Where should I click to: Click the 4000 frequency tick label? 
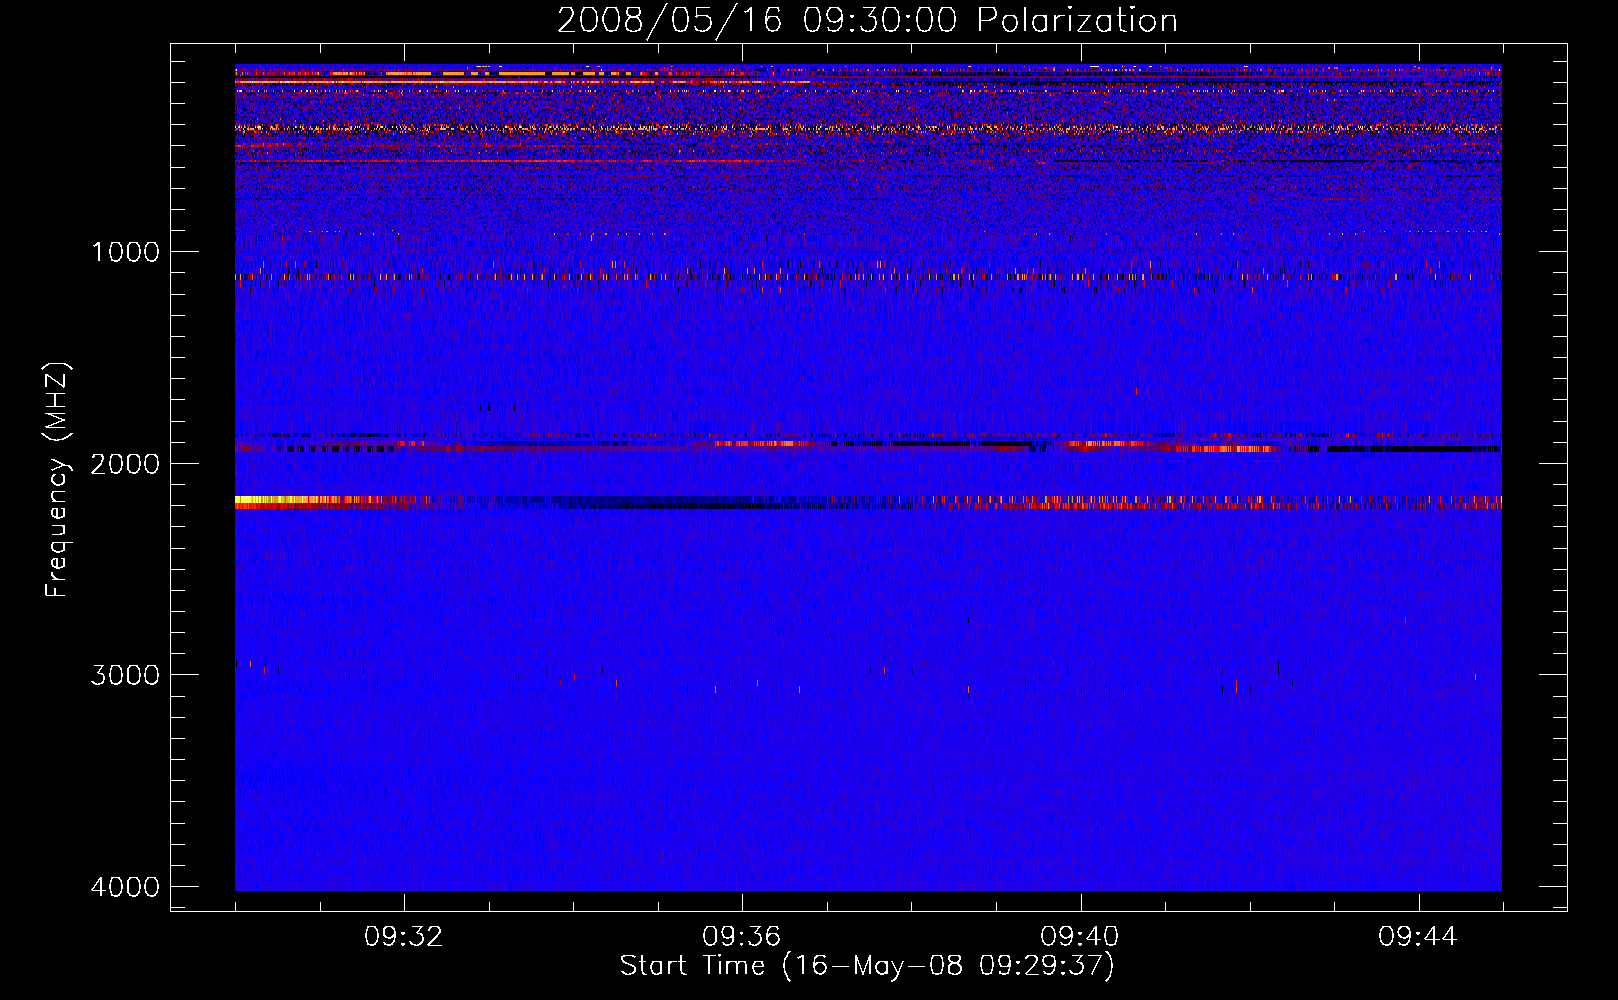tap(125, 886)
